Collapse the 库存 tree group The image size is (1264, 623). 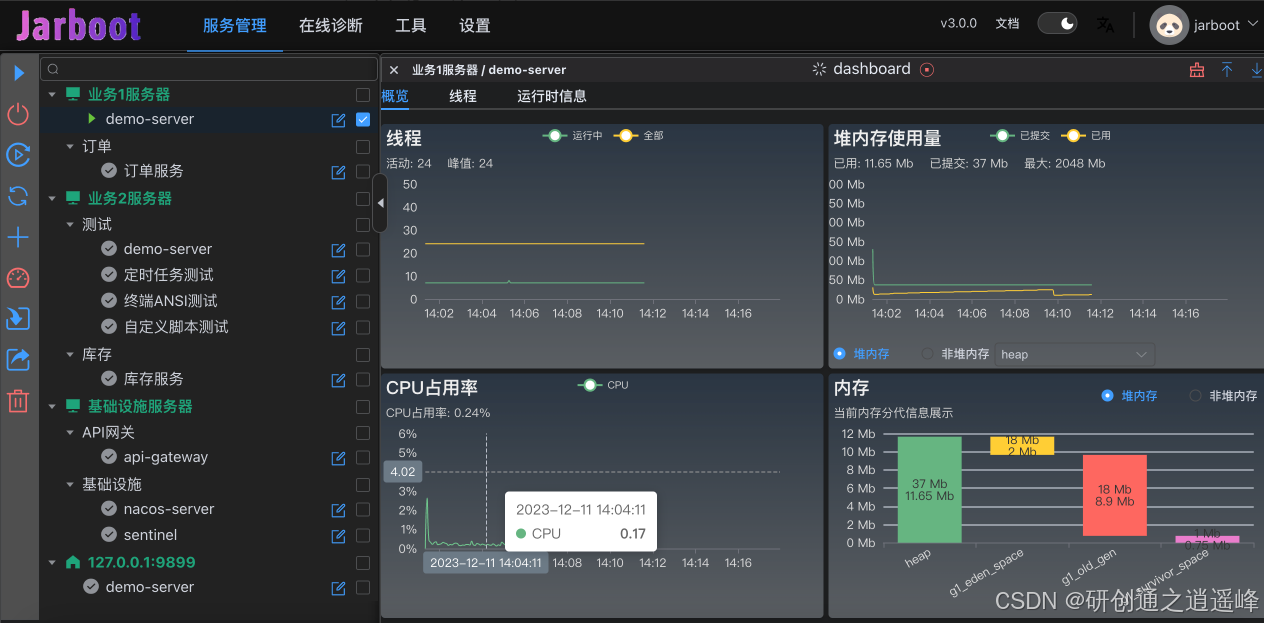70,354
